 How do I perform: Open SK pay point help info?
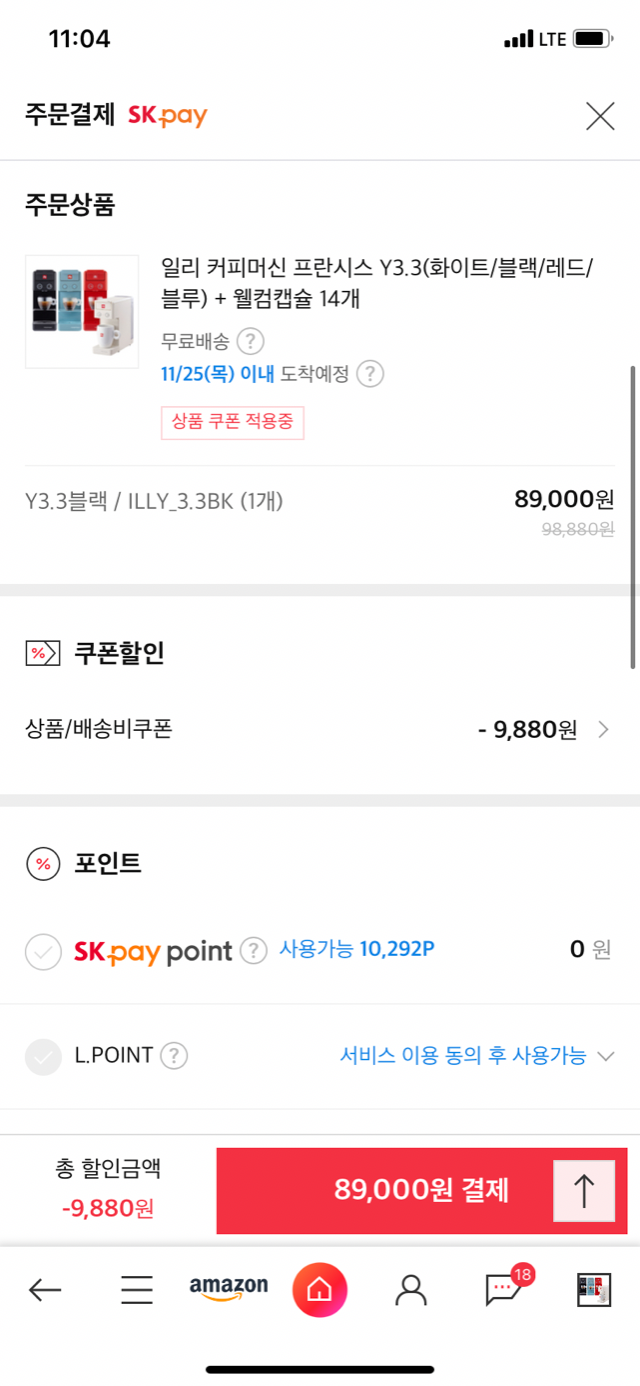point(254,949)
